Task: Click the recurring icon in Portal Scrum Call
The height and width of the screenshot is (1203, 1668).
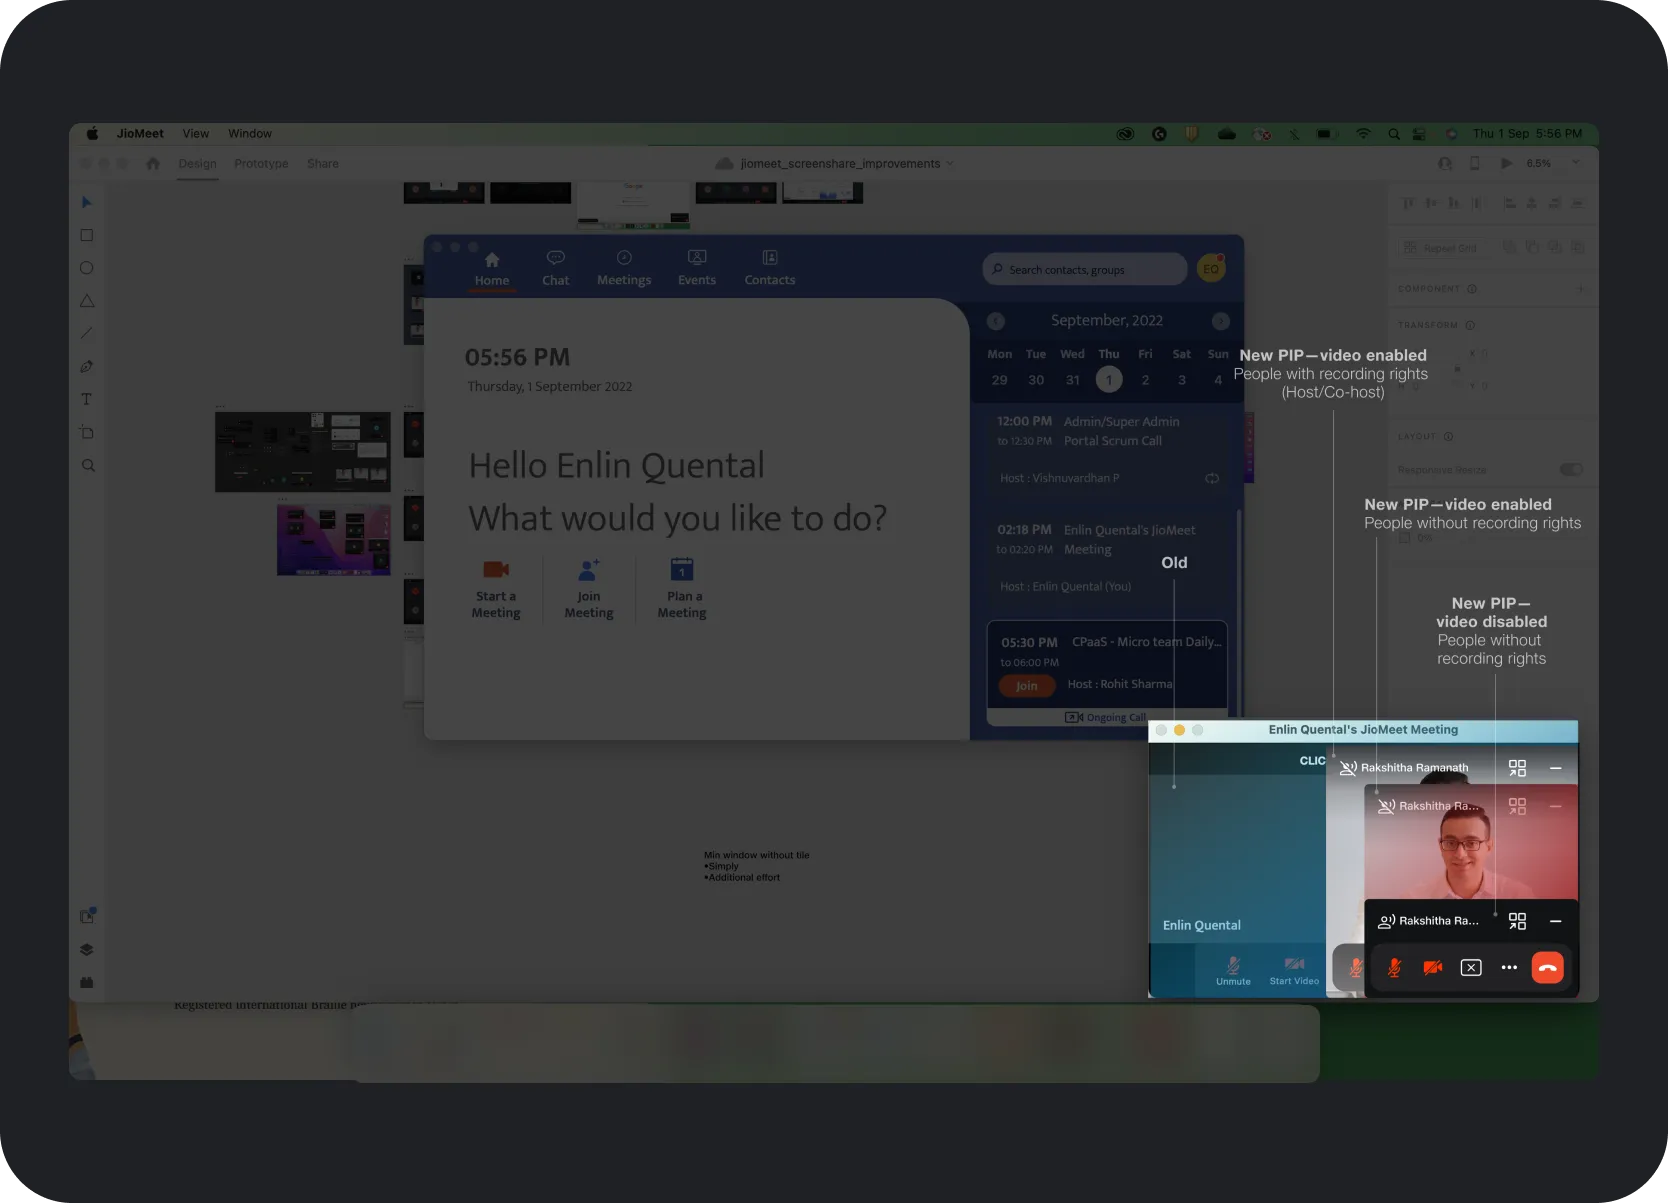Action: pos(1212,478)
